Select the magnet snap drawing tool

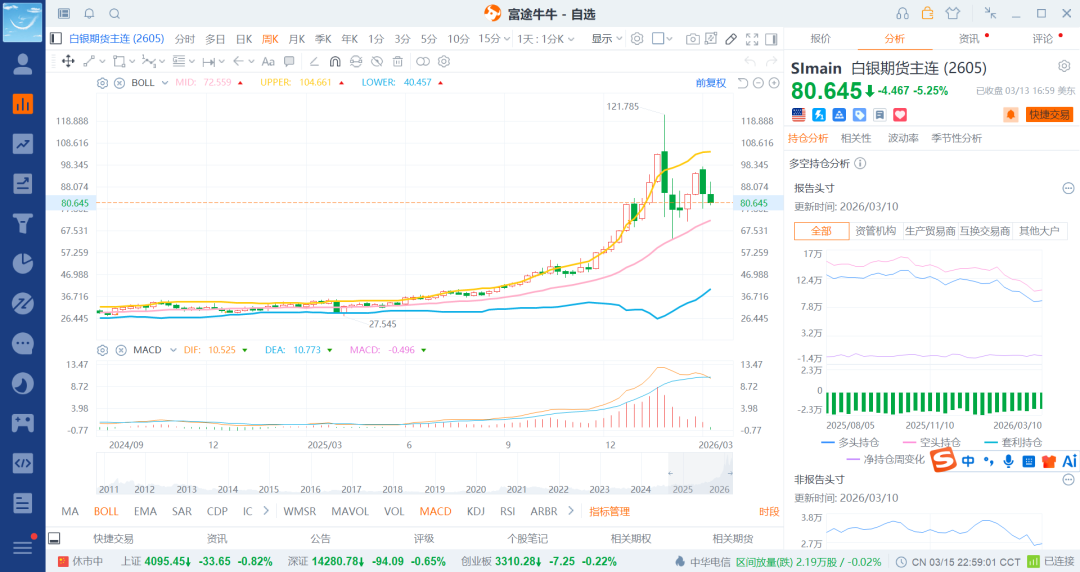tap(335, 61)
